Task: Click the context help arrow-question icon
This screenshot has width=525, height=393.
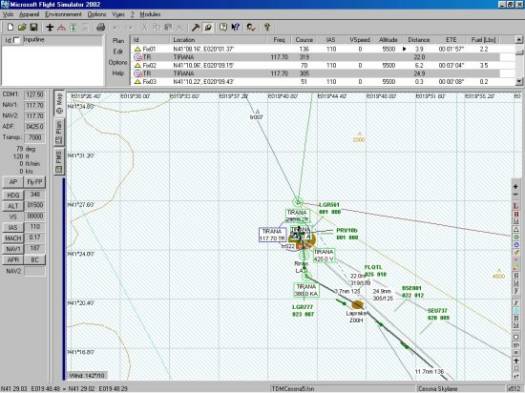Action: pos(235,27)
